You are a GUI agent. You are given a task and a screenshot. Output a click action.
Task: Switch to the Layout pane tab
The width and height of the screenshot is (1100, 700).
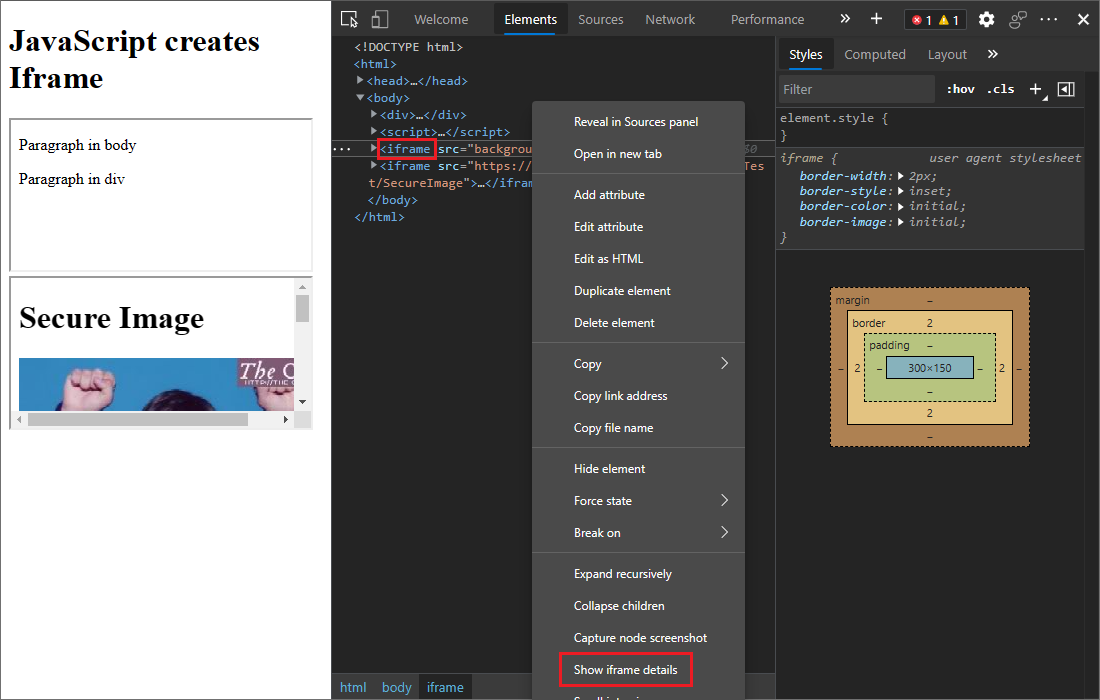(x=947, y=54)
